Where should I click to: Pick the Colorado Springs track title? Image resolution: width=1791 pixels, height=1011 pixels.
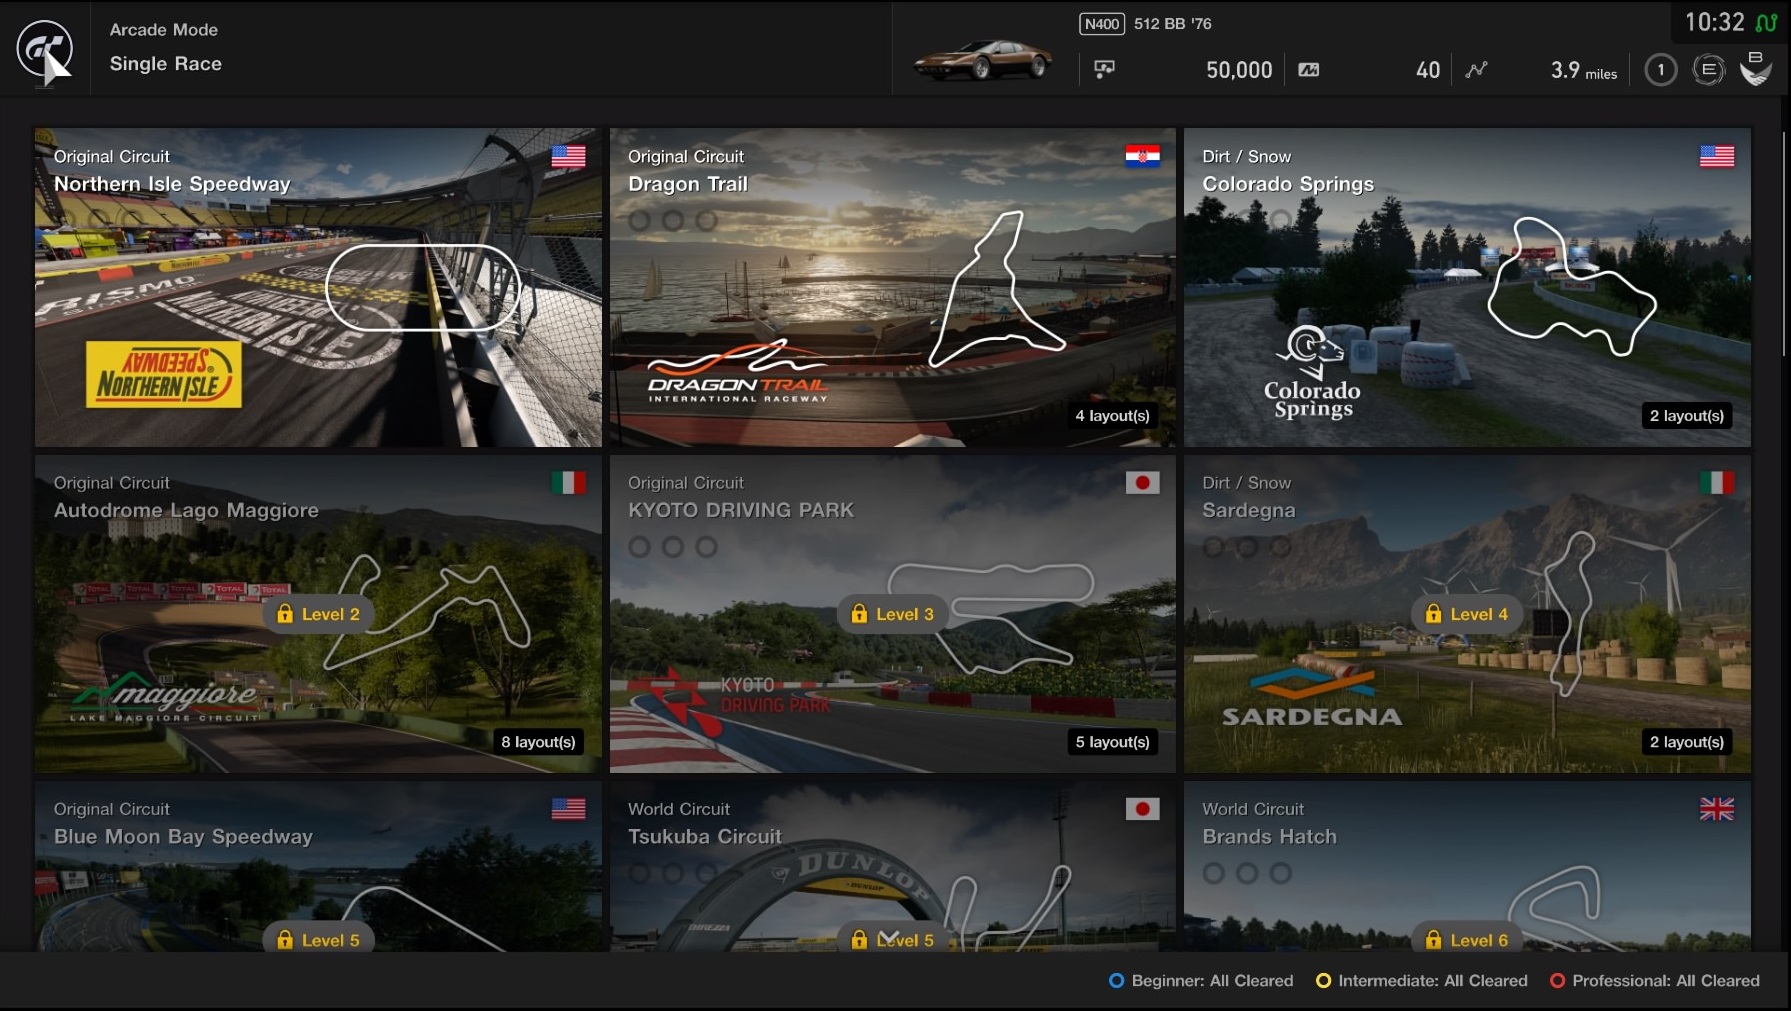click(x=1288, y=184)
